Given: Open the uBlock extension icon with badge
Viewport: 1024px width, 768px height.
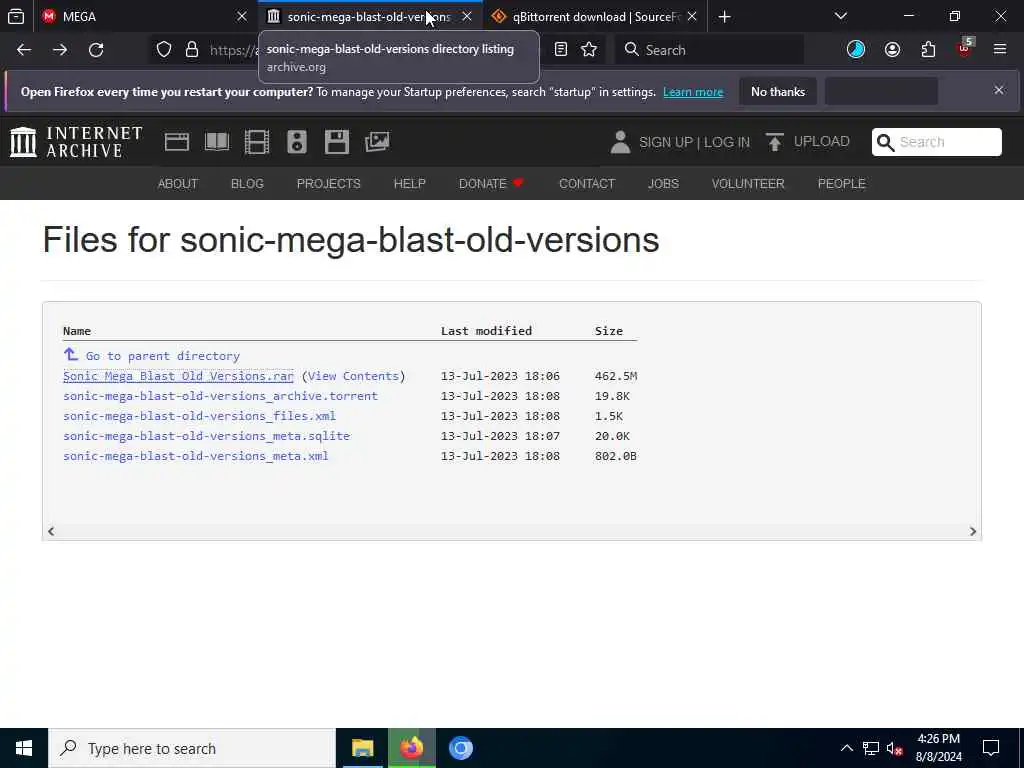Looking at the screenshot, I should [x=965, y=48].
